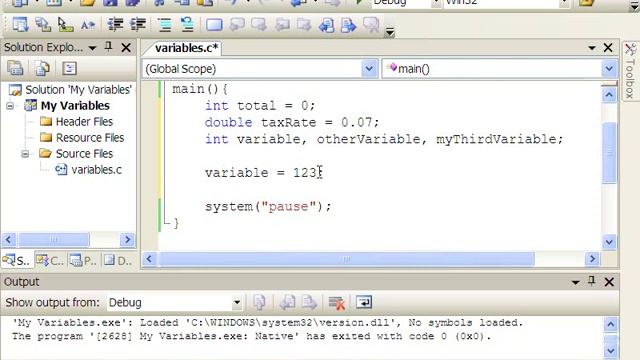Select the My Variables project

(x=75, y=106)
